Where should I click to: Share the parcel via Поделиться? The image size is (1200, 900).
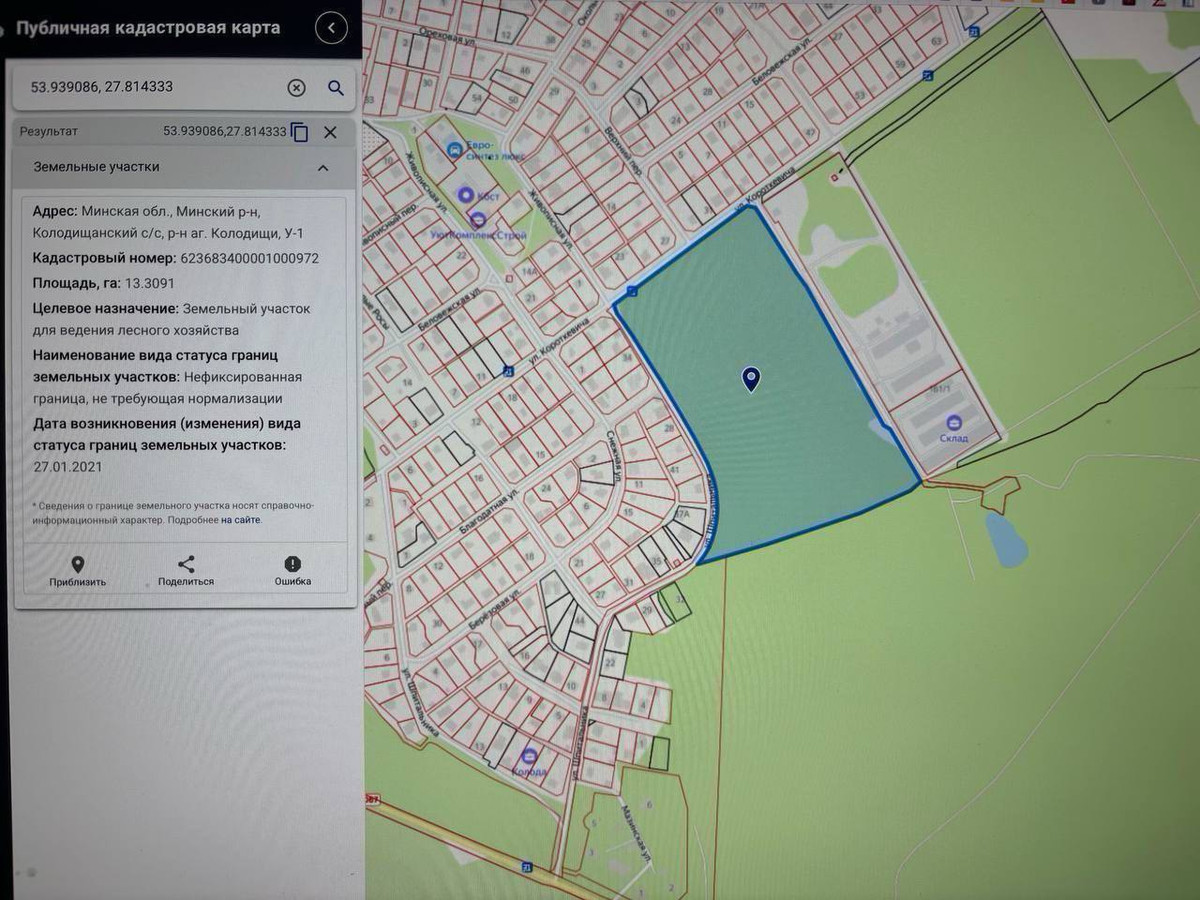click(x=186, y=571)
